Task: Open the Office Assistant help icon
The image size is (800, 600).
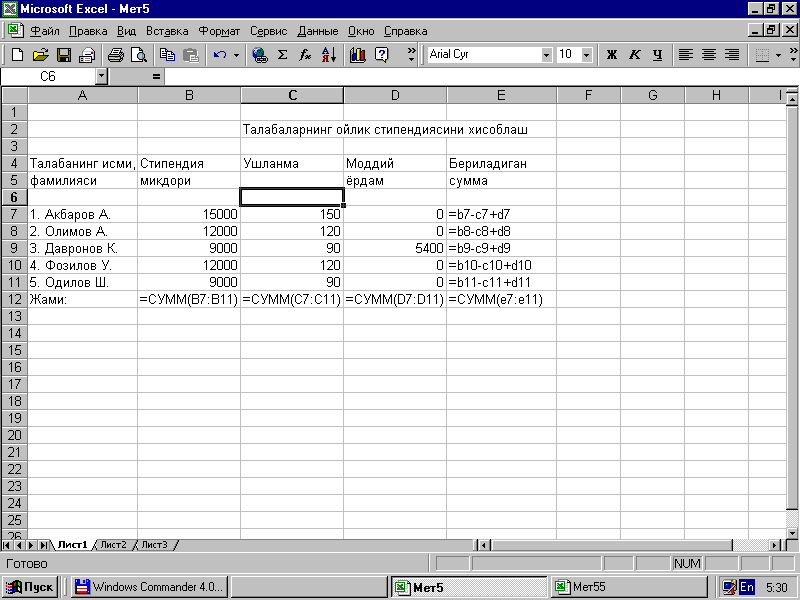Action: click(x=381, y=55)
